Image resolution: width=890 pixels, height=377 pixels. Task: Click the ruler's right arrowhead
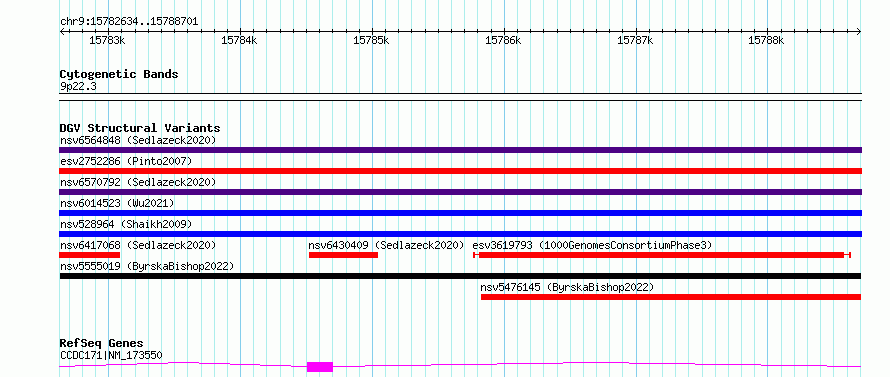(859, 31)
